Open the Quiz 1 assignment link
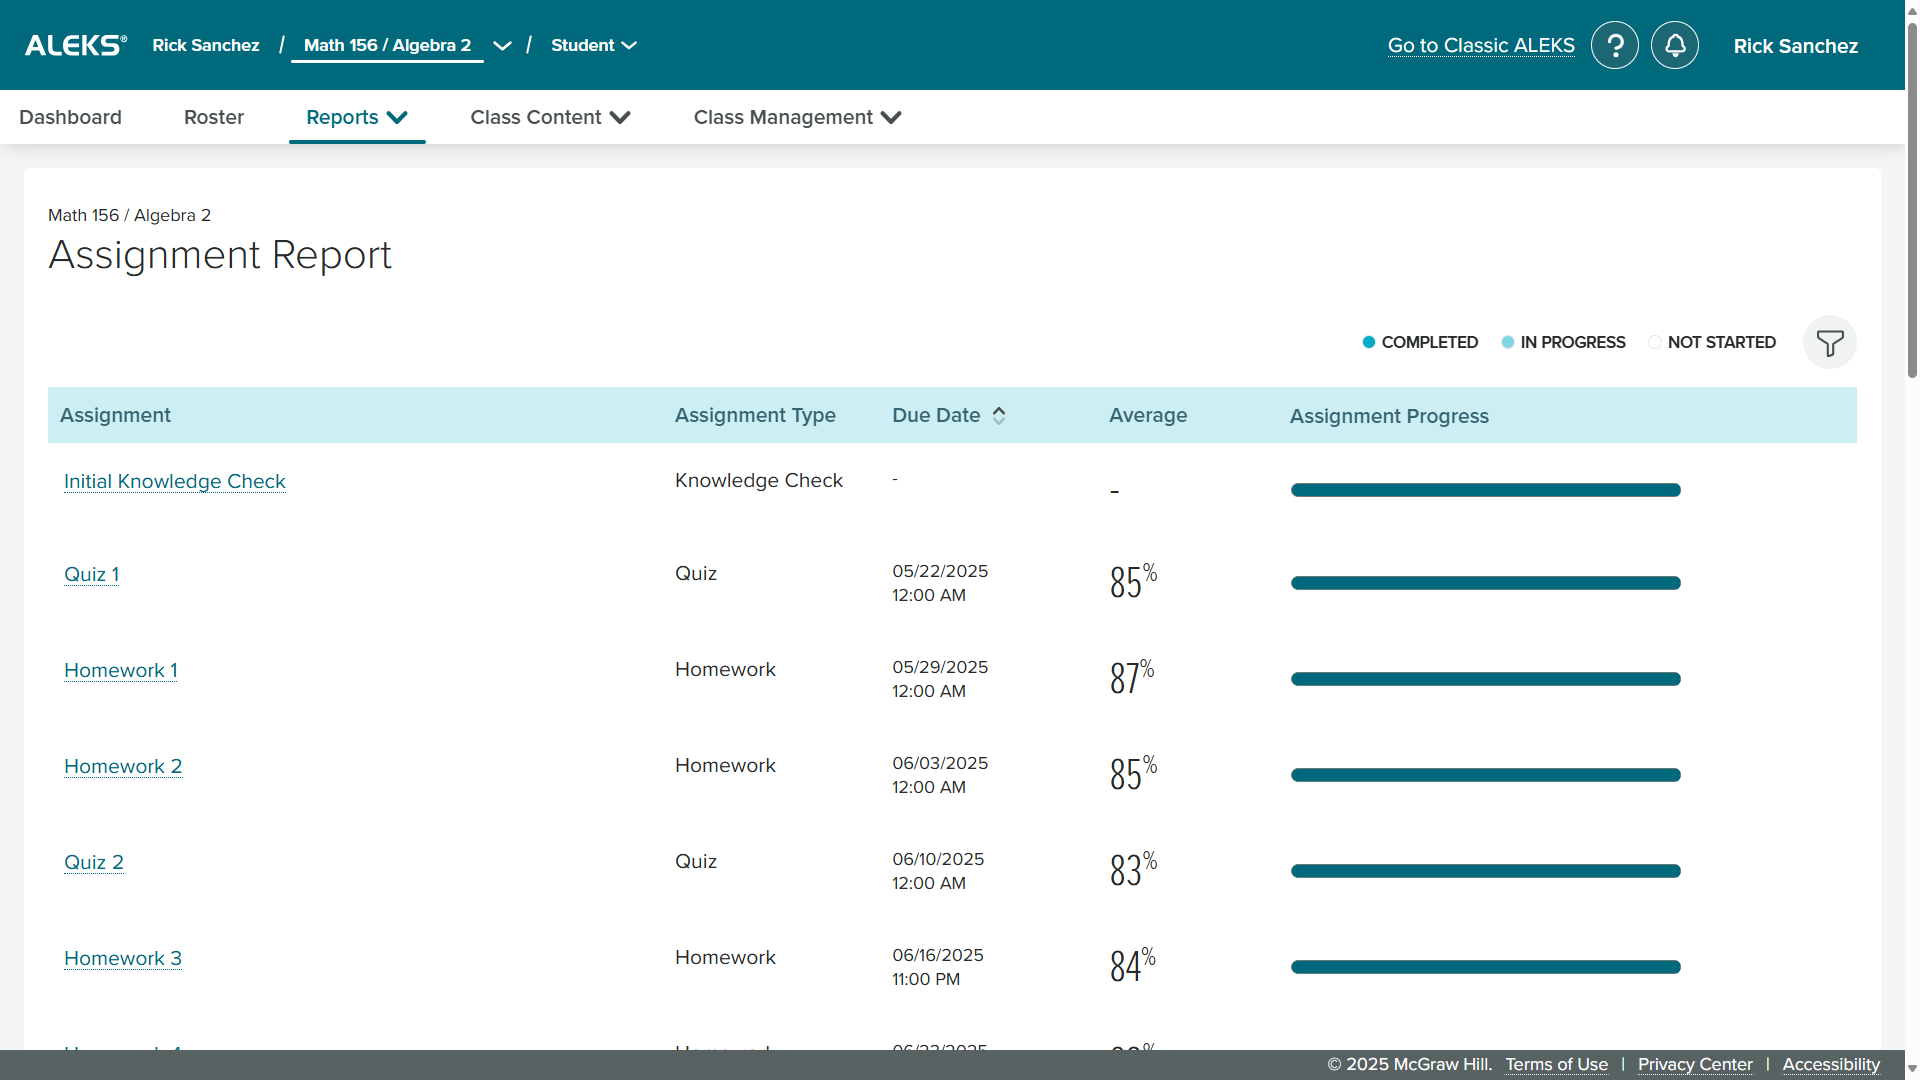This screenshot has height=1080, width=1920. click(x=92, y=574)
